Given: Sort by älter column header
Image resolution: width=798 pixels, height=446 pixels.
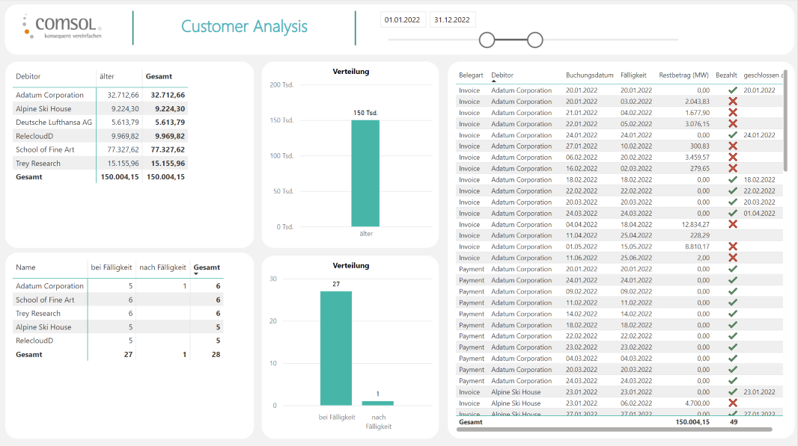Looking at the screenshot, I should click(107, 76).
